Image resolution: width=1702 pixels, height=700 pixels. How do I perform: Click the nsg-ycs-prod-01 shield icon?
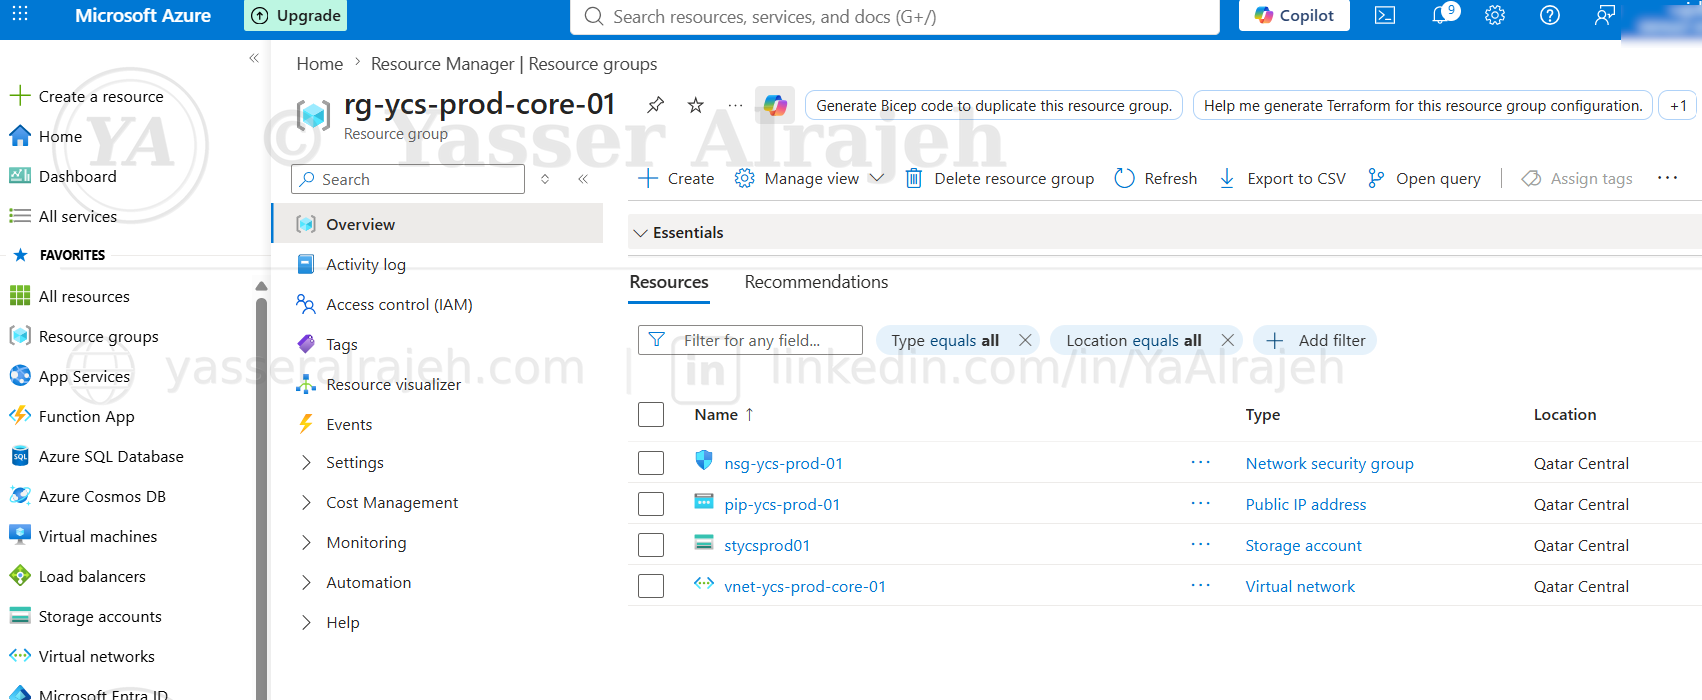coord(704,460)
